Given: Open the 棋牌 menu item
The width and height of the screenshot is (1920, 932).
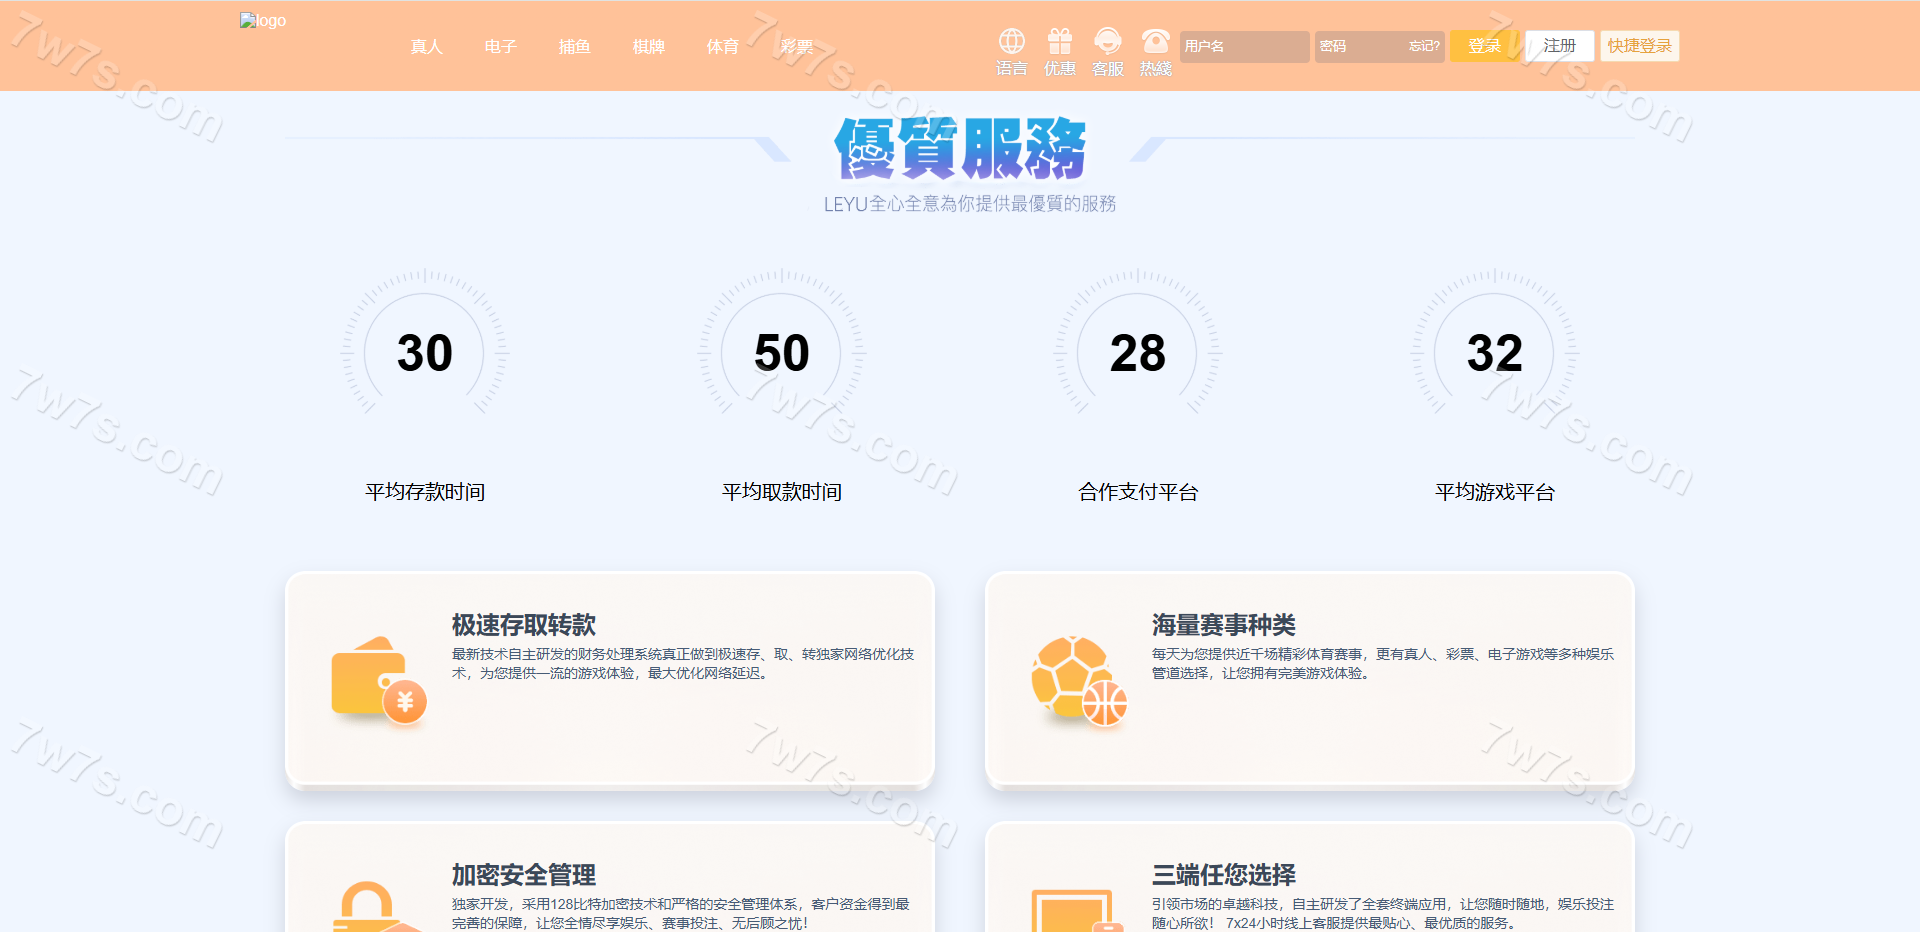Looking at the screenshot, I should 648,47.
